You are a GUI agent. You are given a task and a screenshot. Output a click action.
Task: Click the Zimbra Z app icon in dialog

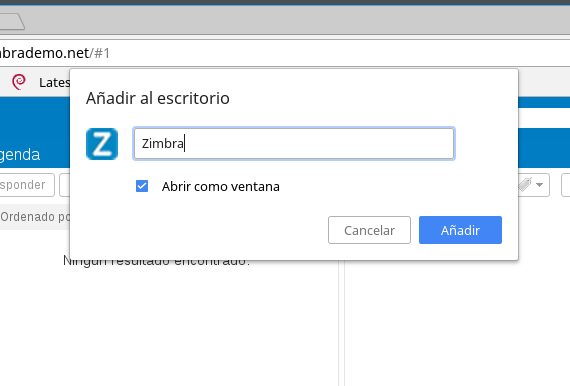(x=102, y=144)
